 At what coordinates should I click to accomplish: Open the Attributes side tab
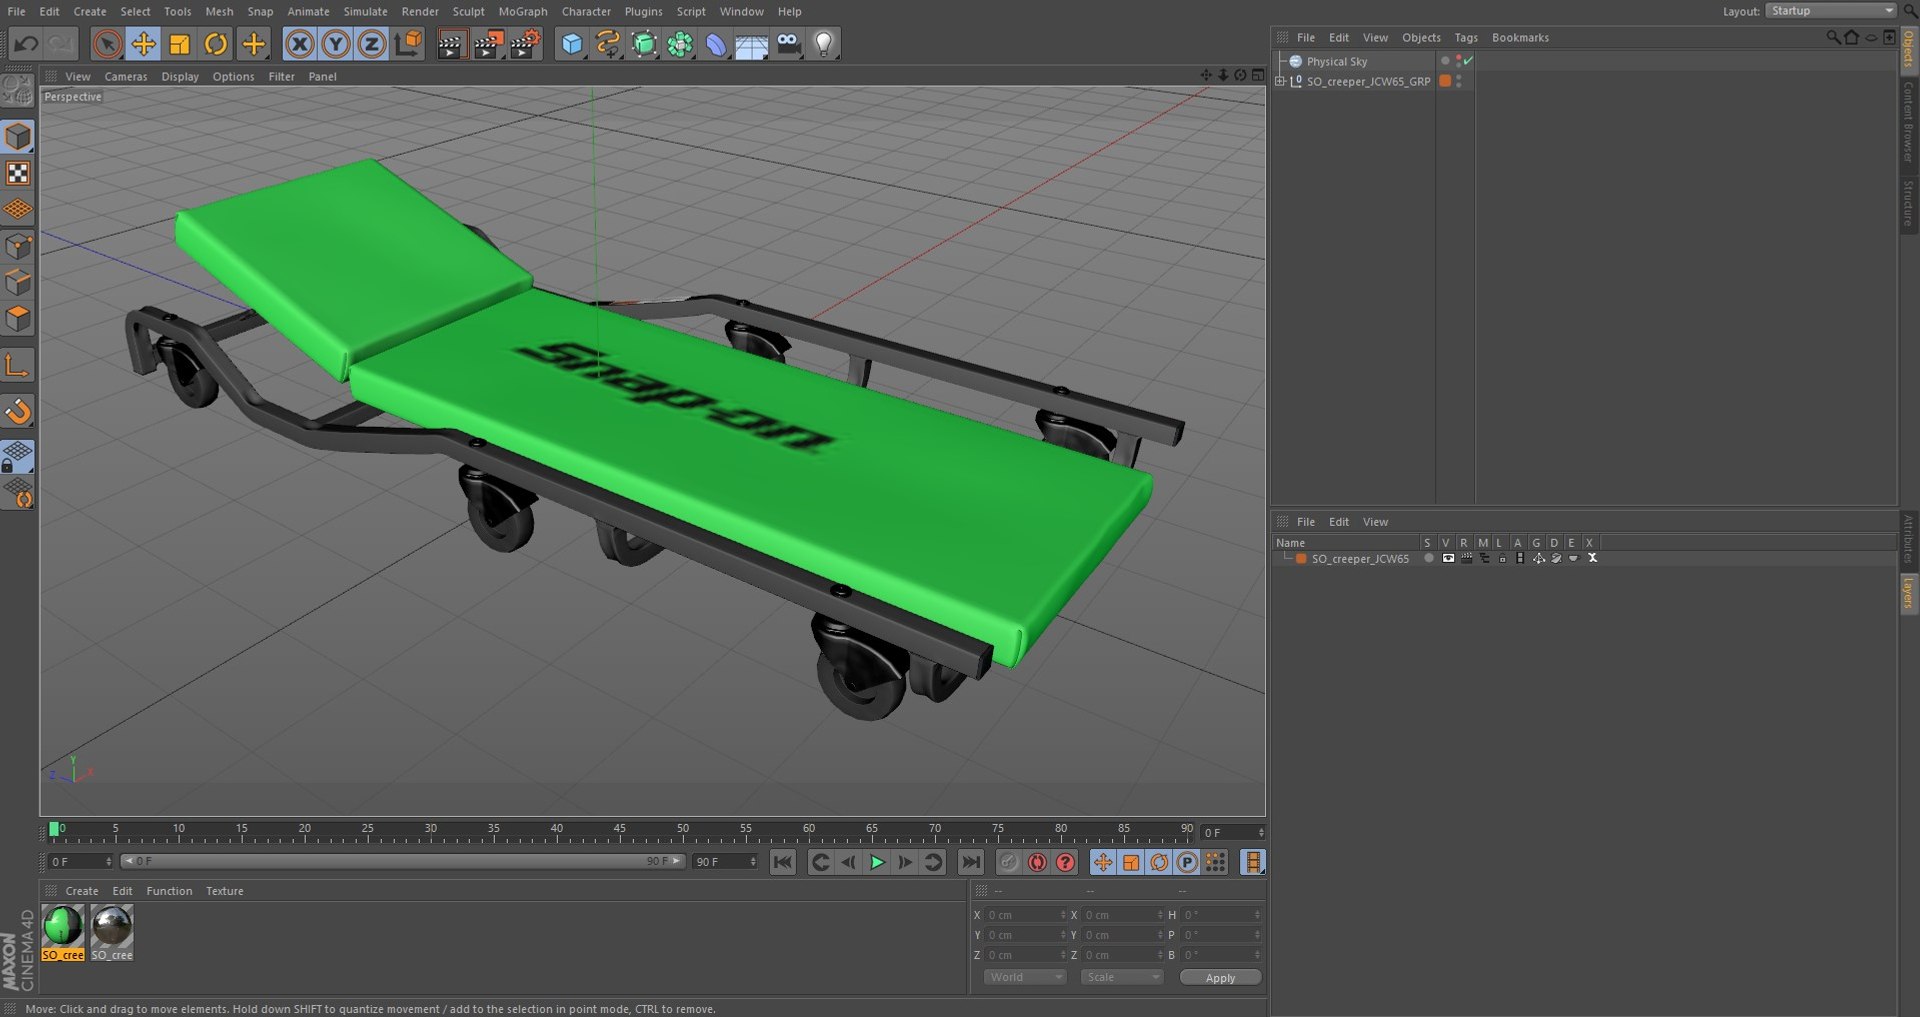(x=1908, y=539)
